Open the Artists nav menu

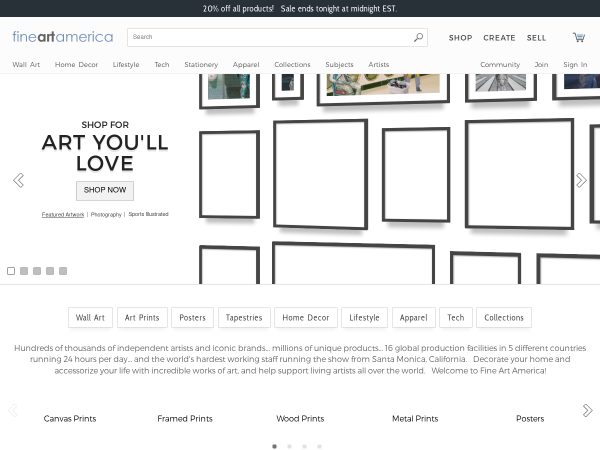[379, 65]
